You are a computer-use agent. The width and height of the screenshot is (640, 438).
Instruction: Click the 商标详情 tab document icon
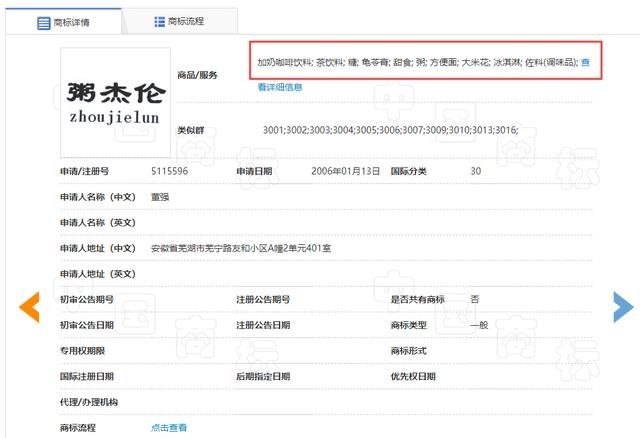pos(44,23)
